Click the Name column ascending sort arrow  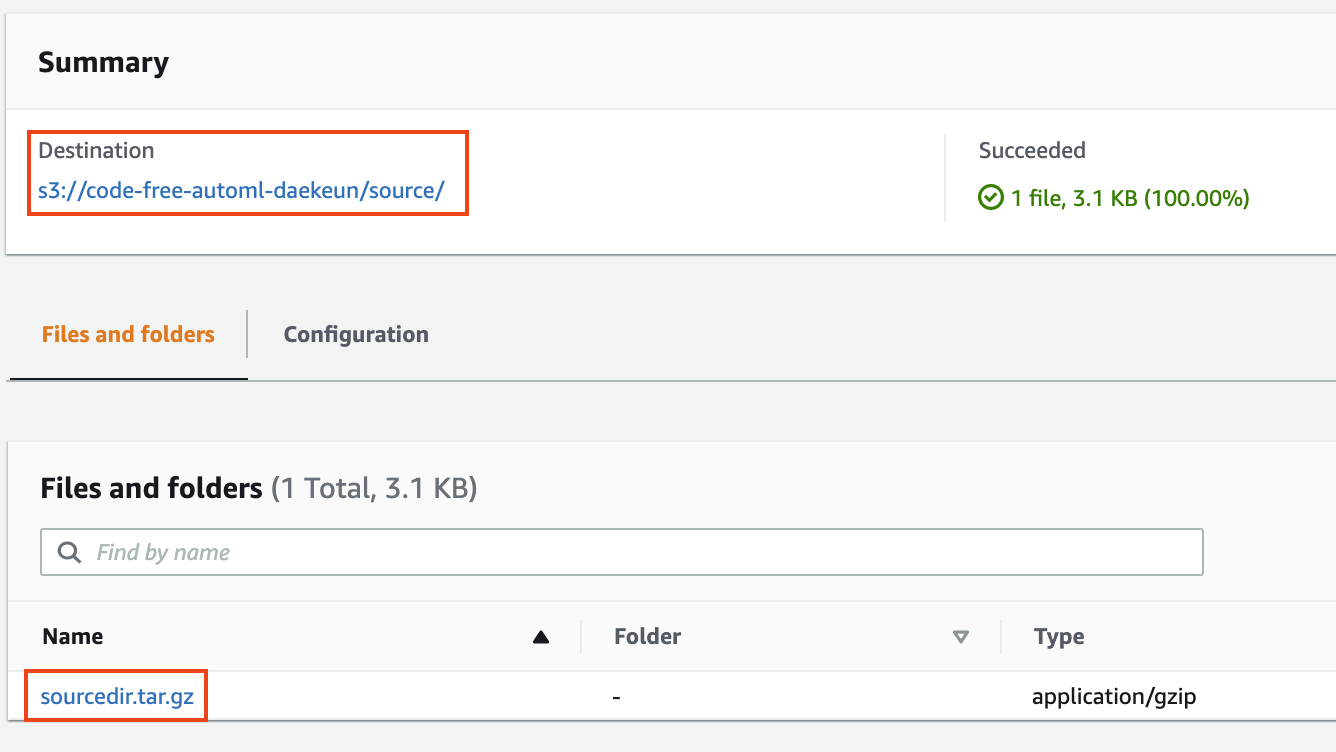[x=541, y=637]
